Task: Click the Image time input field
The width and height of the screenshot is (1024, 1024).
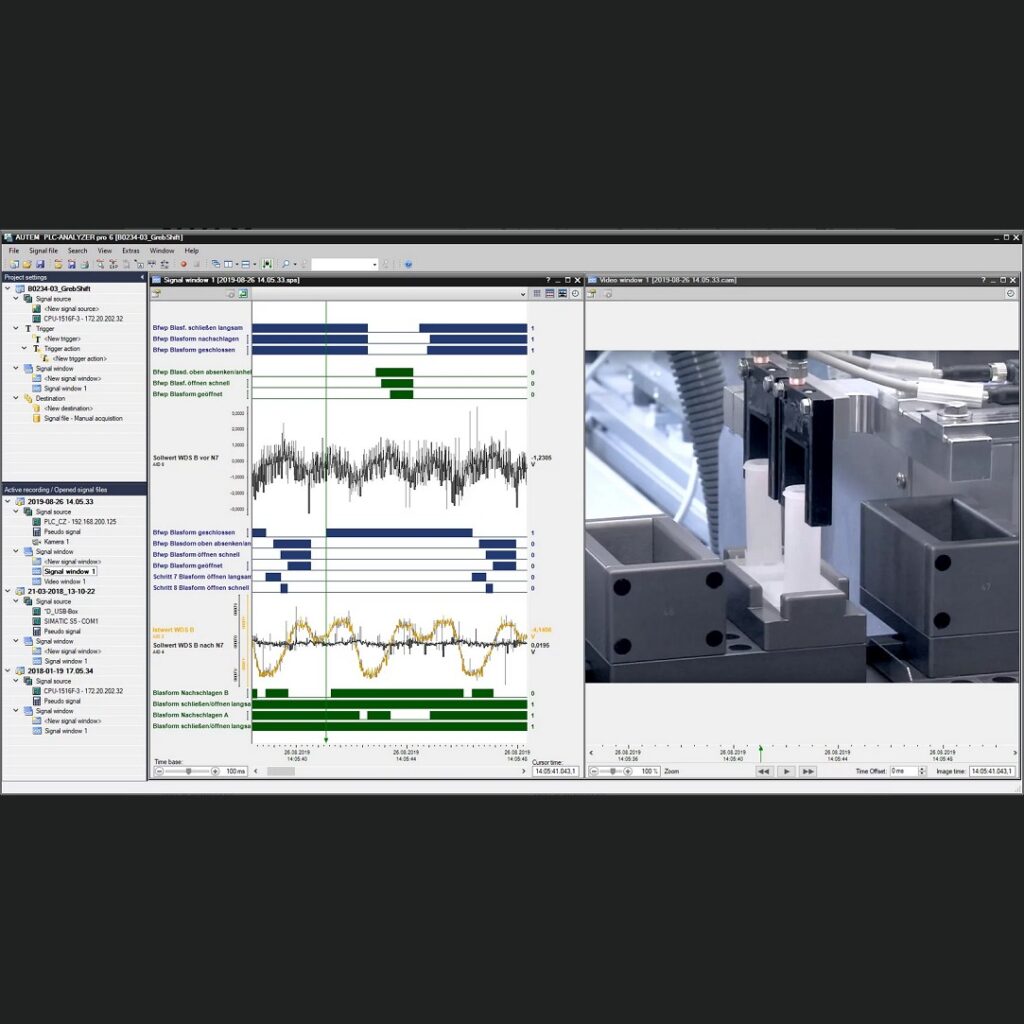Action: tap(992, 771)
